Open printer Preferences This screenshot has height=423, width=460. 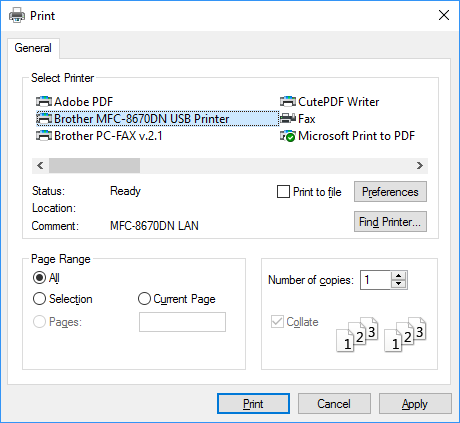[x=390, y=192]
